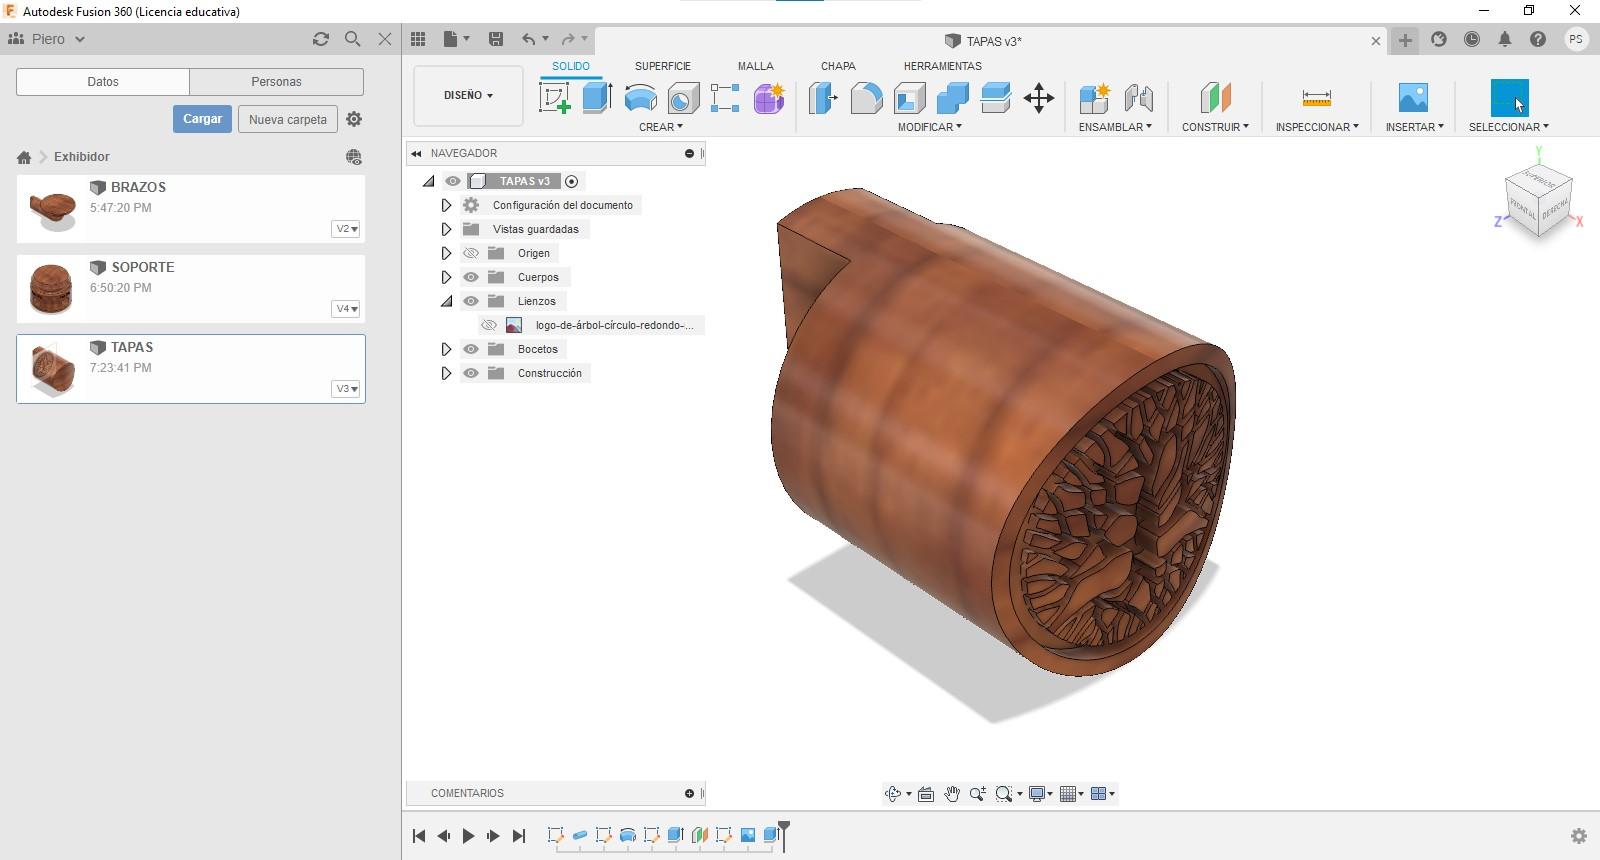Image resolution: width=1600 pixels, height=860 pixels.
Task: Click the Select tool icon
Action: [x=1509, y=98]
